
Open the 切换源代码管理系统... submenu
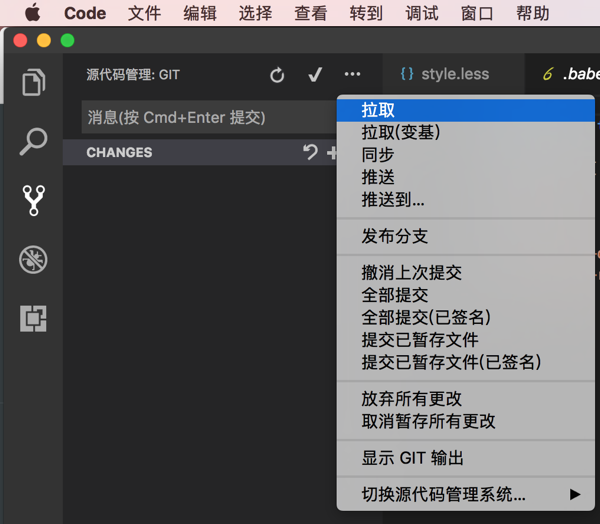[x=466, y=495]
